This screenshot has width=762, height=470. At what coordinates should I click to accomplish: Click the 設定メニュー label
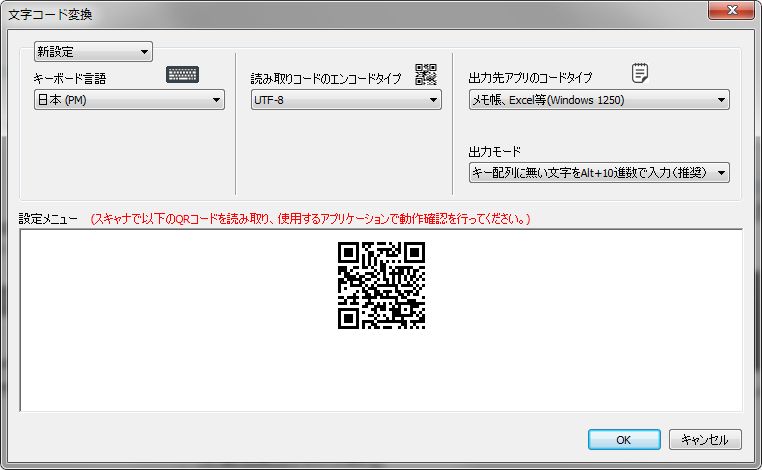coord(48,218)
